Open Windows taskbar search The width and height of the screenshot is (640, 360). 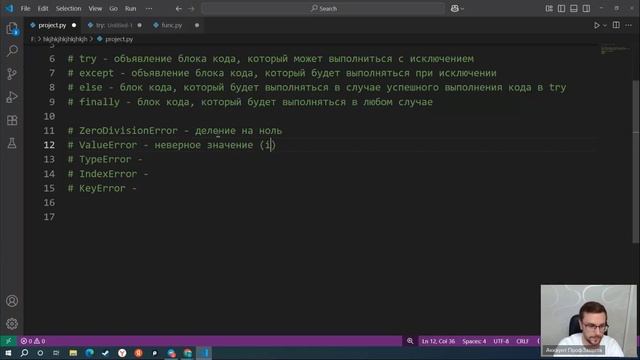pos(24,353)
